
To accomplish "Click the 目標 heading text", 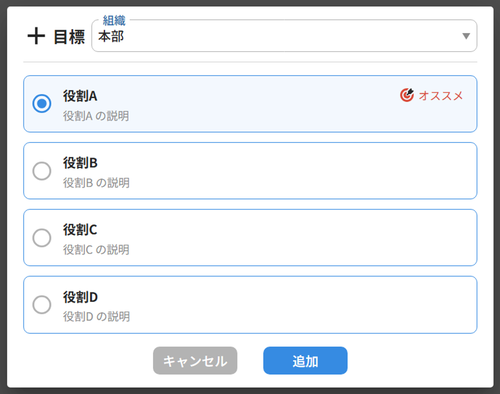I will pos(69,37).
